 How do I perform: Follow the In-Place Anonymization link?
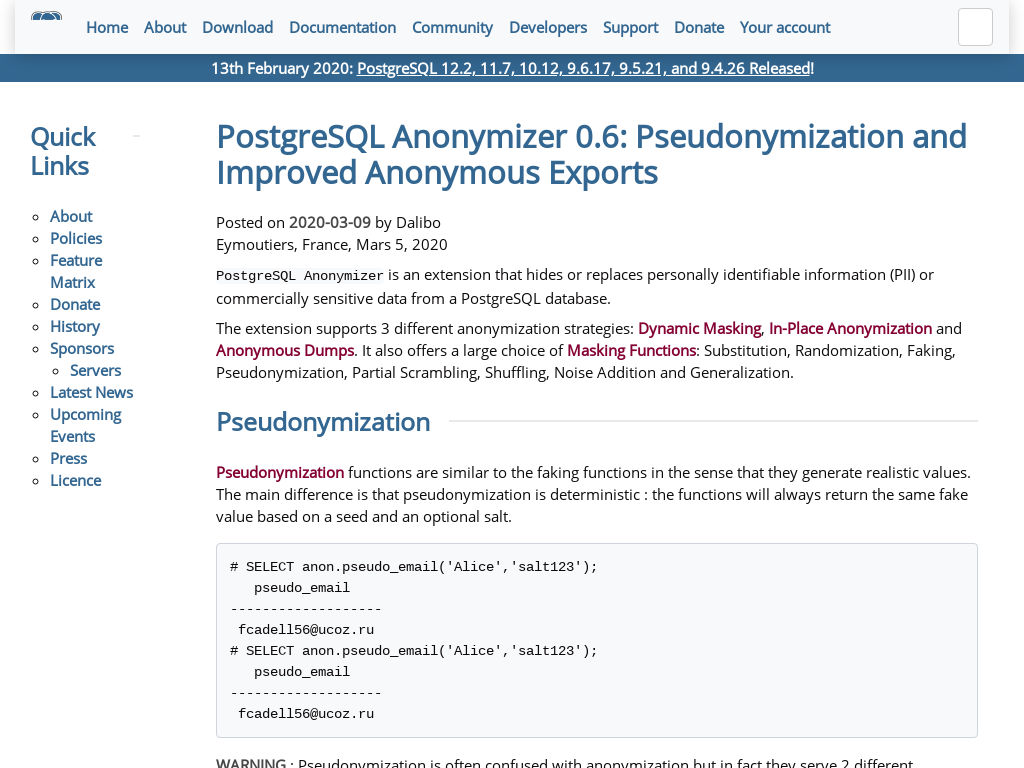(850, 328)
